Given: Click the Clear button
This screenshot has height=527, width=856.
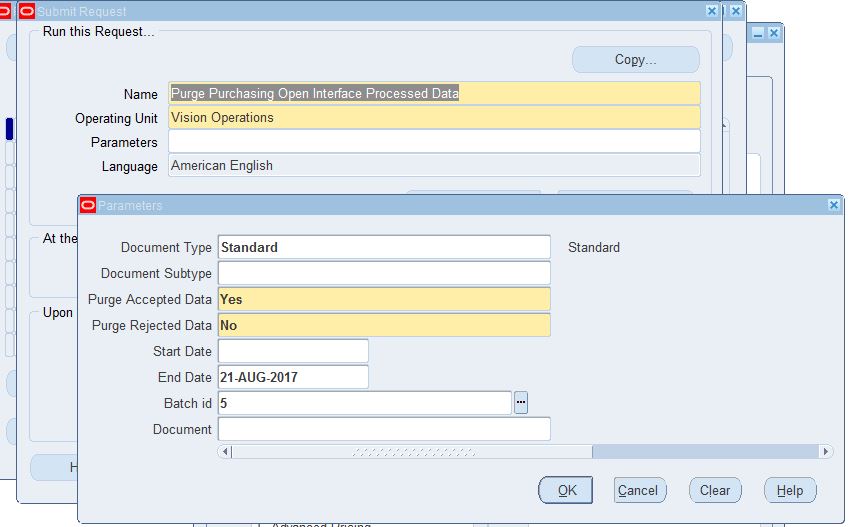Looking at the screenshot, I should [715, 490].
